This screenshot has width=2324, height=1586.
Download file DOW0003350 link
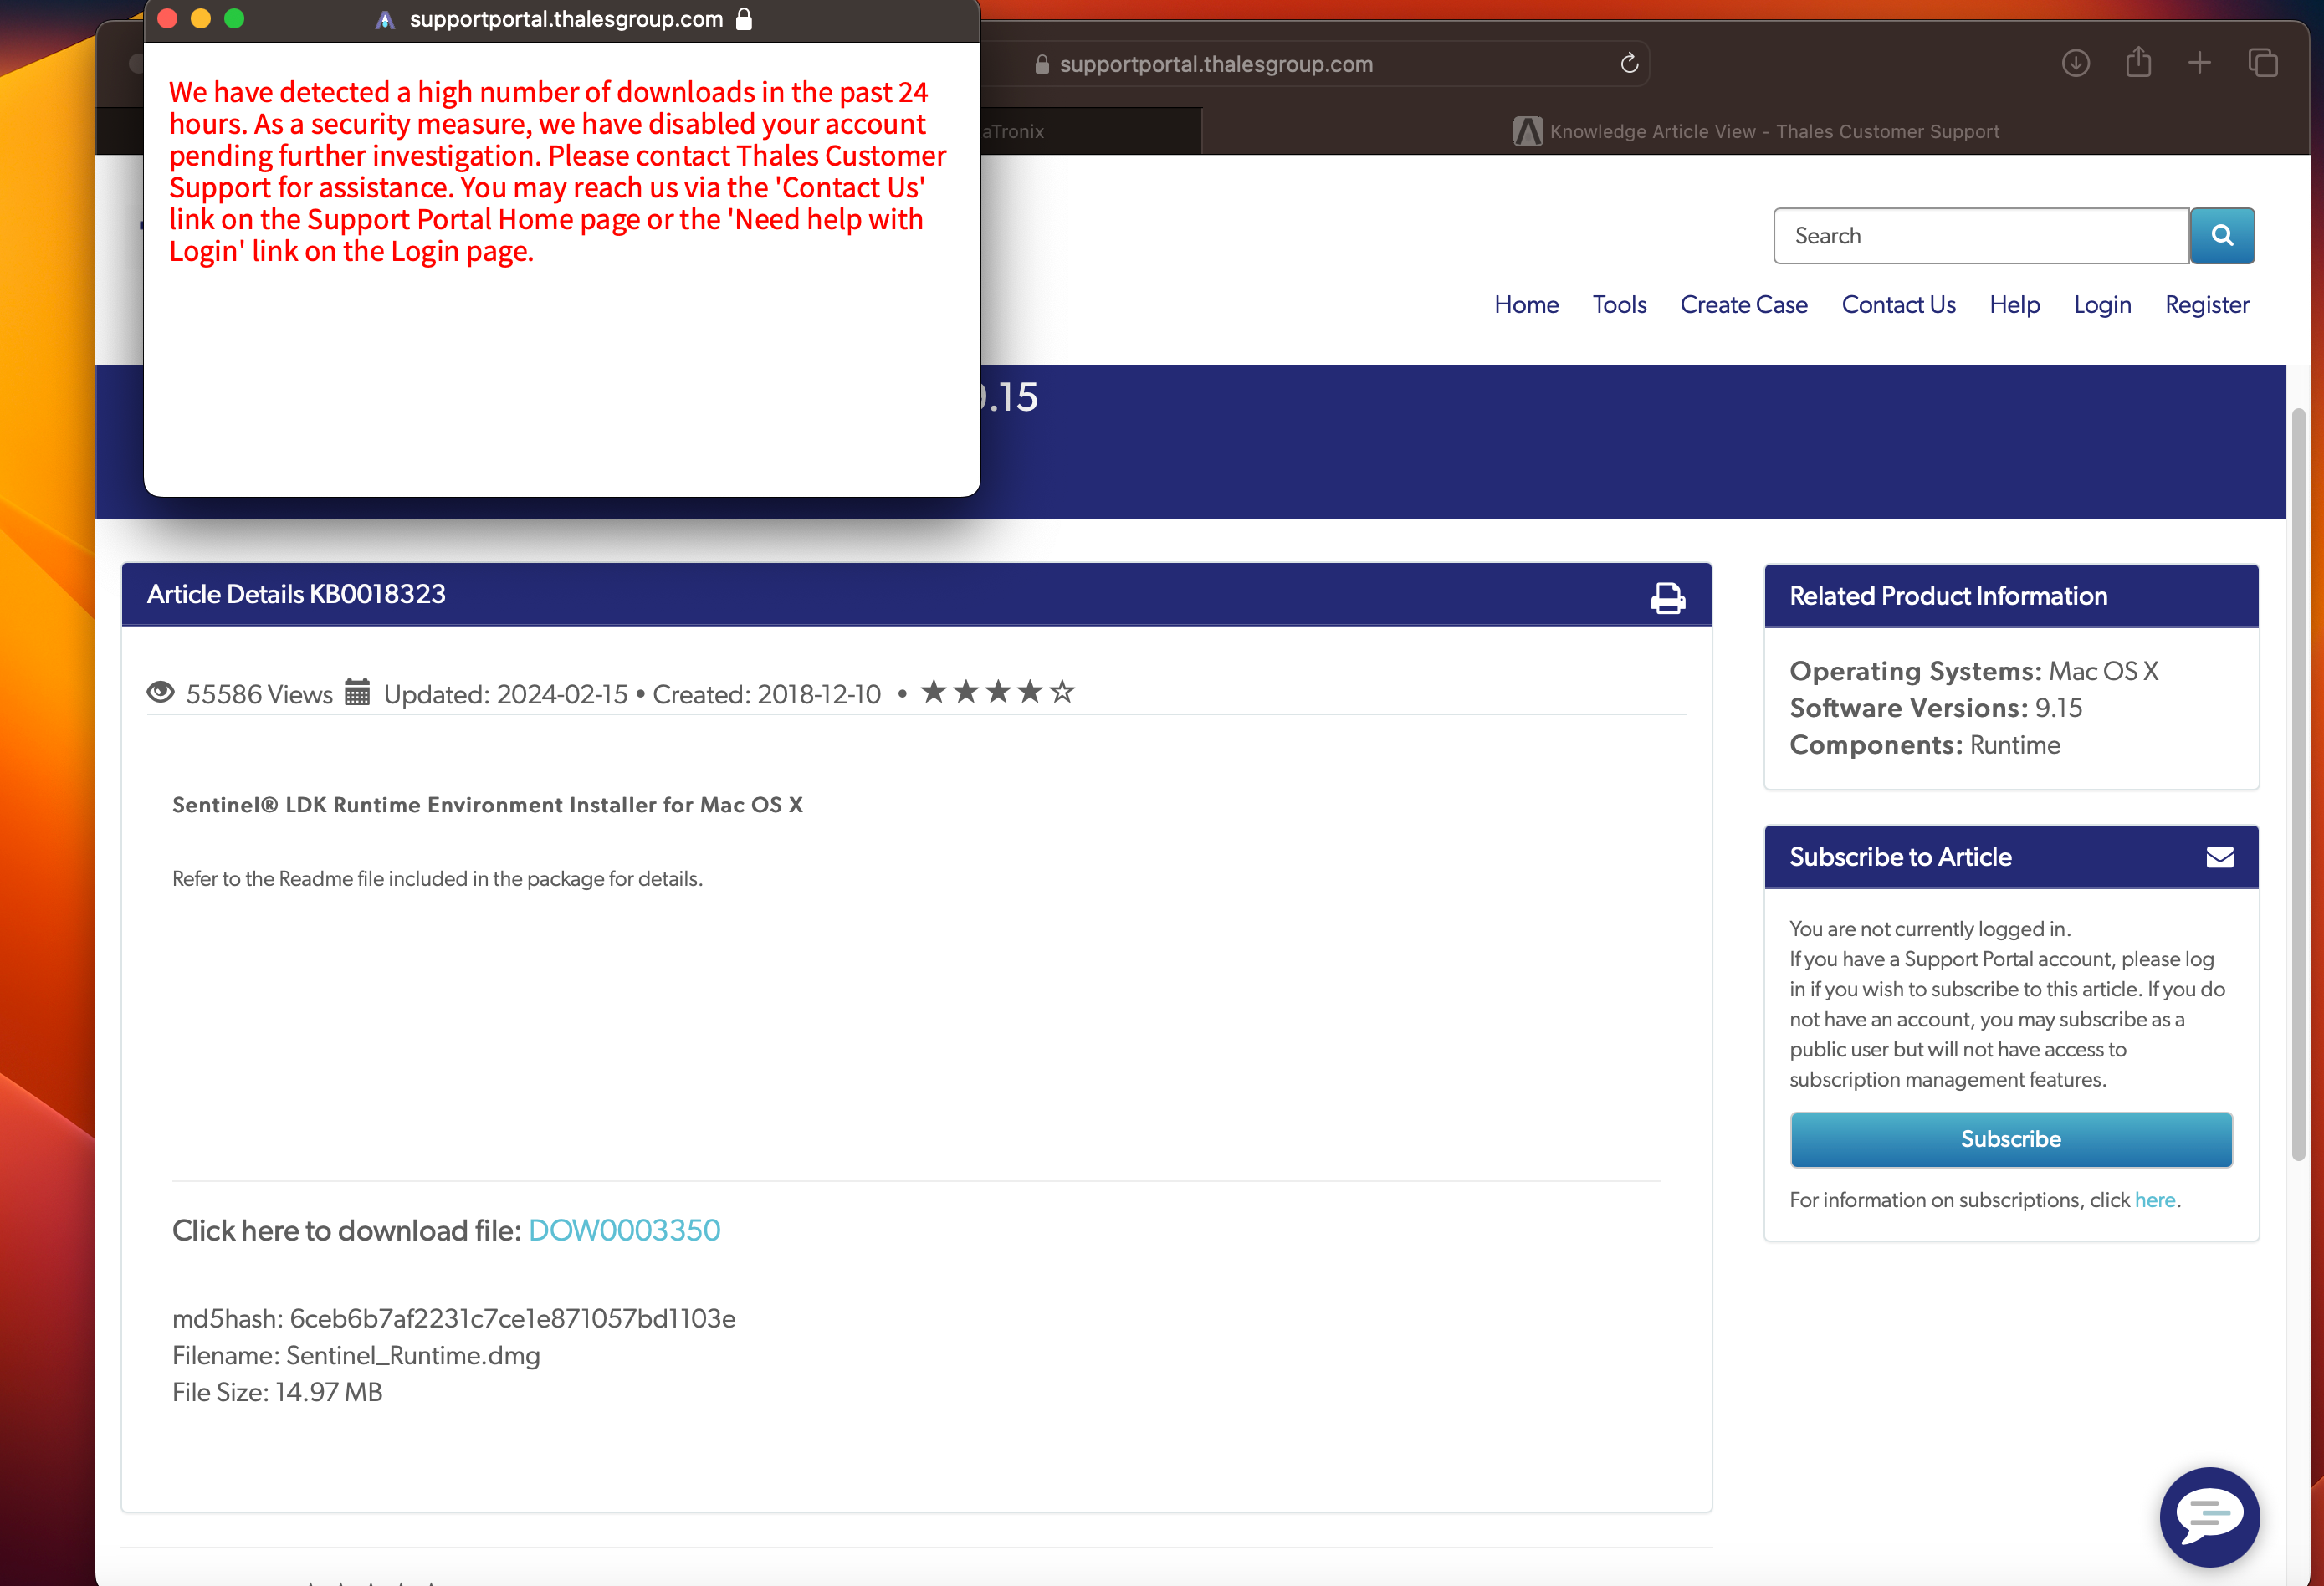click(x=624, y=1230)
